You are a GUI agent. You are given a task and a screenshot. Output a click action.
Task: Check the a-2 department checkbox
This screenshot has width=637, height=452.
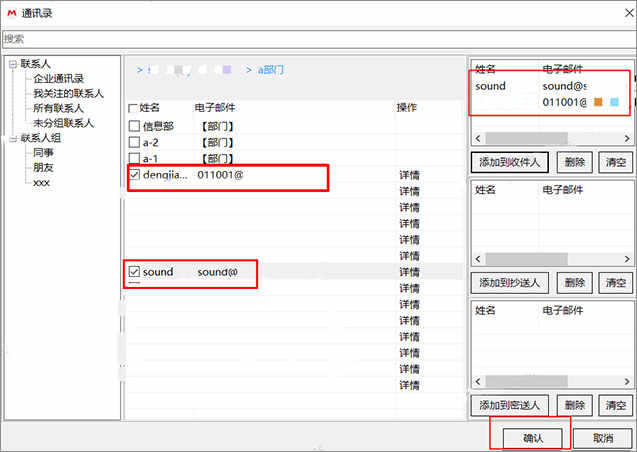pos(134,142)
